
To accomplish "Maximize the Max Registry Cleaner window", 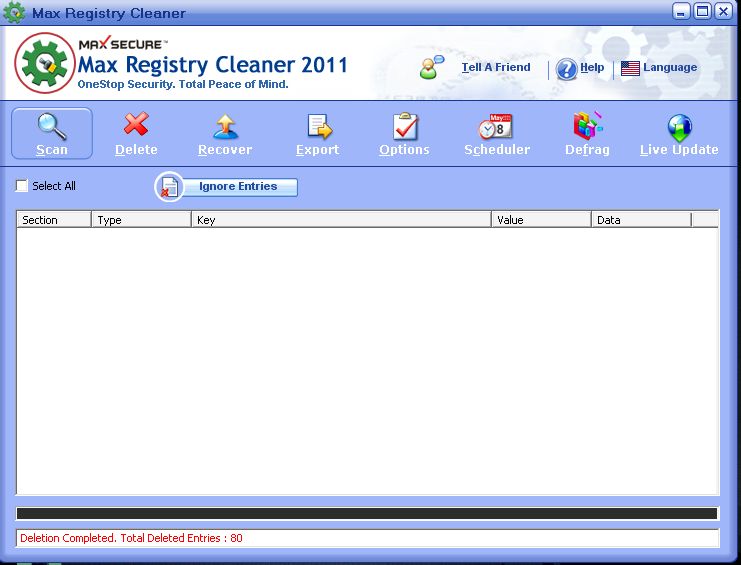I will point(702,11).
